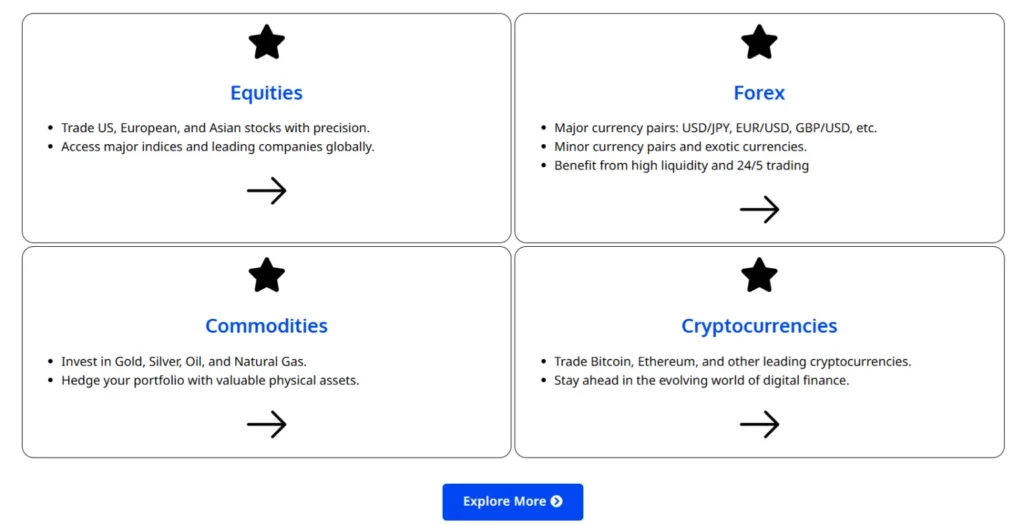Viewport: 1024px width, 525px height.
Task: Follow the arrow in the Forex card
Action: tap(759, 209)
